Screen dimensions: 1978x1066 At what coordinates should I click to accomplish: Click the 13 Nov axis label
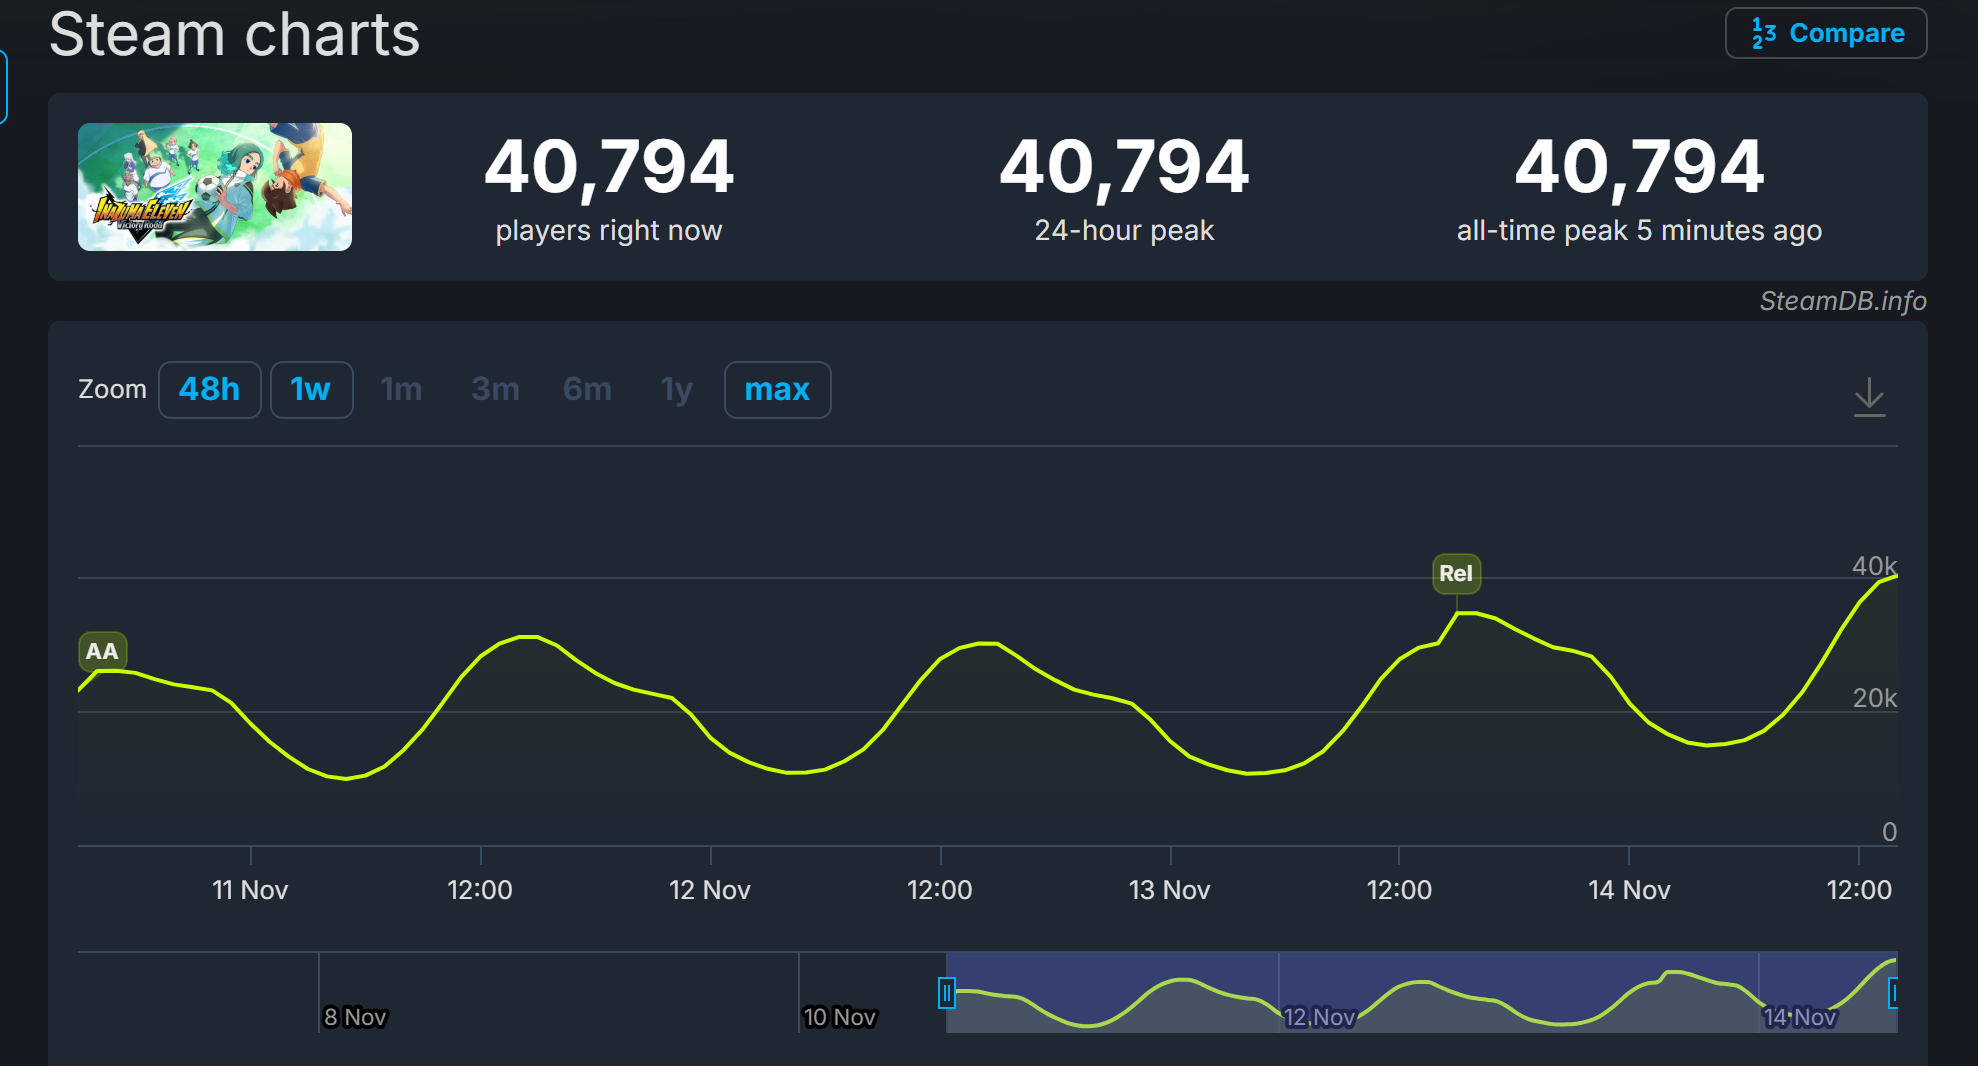(1169, 890)
